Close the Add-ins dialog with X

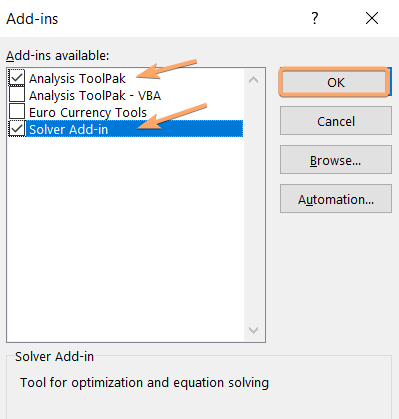[x=372, y=18]
